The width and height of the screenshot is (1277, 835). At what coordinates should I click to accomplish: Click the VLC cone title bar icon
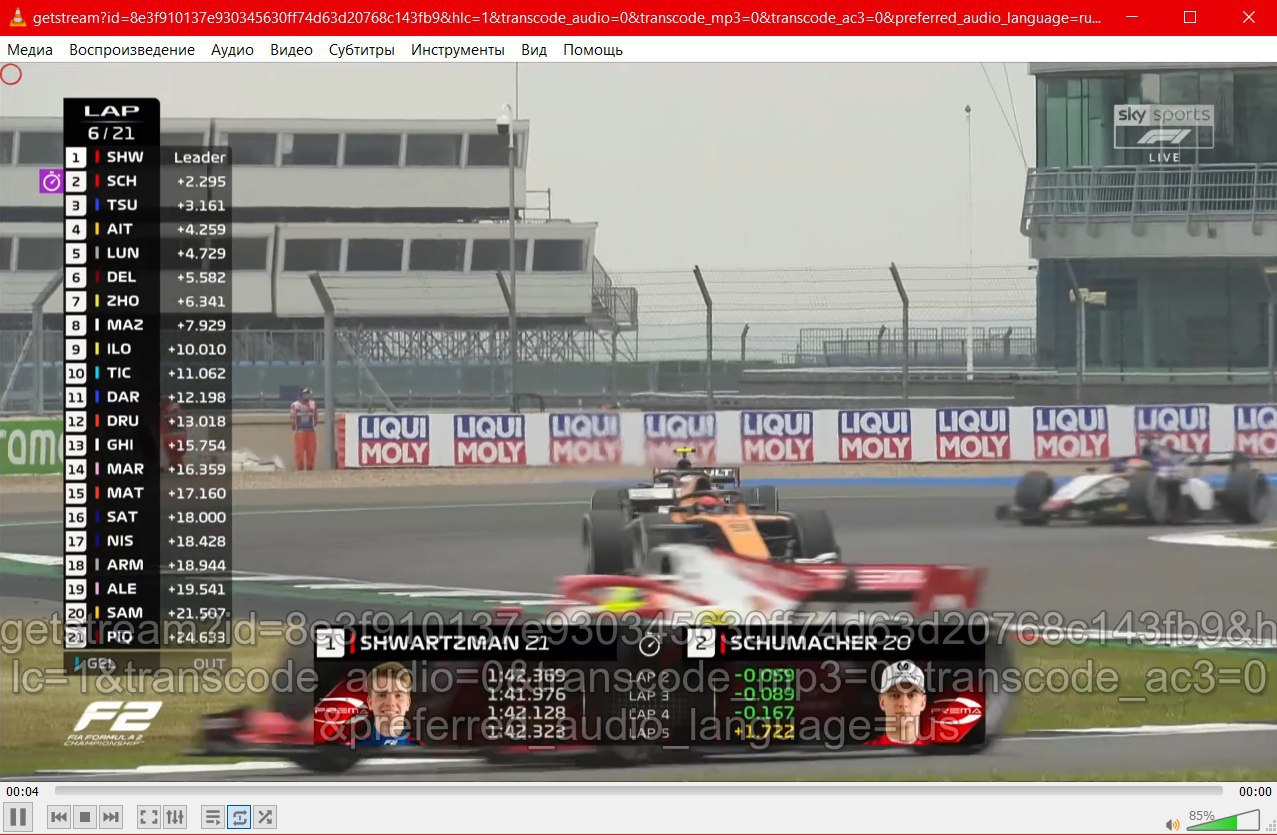pos(17,18)
